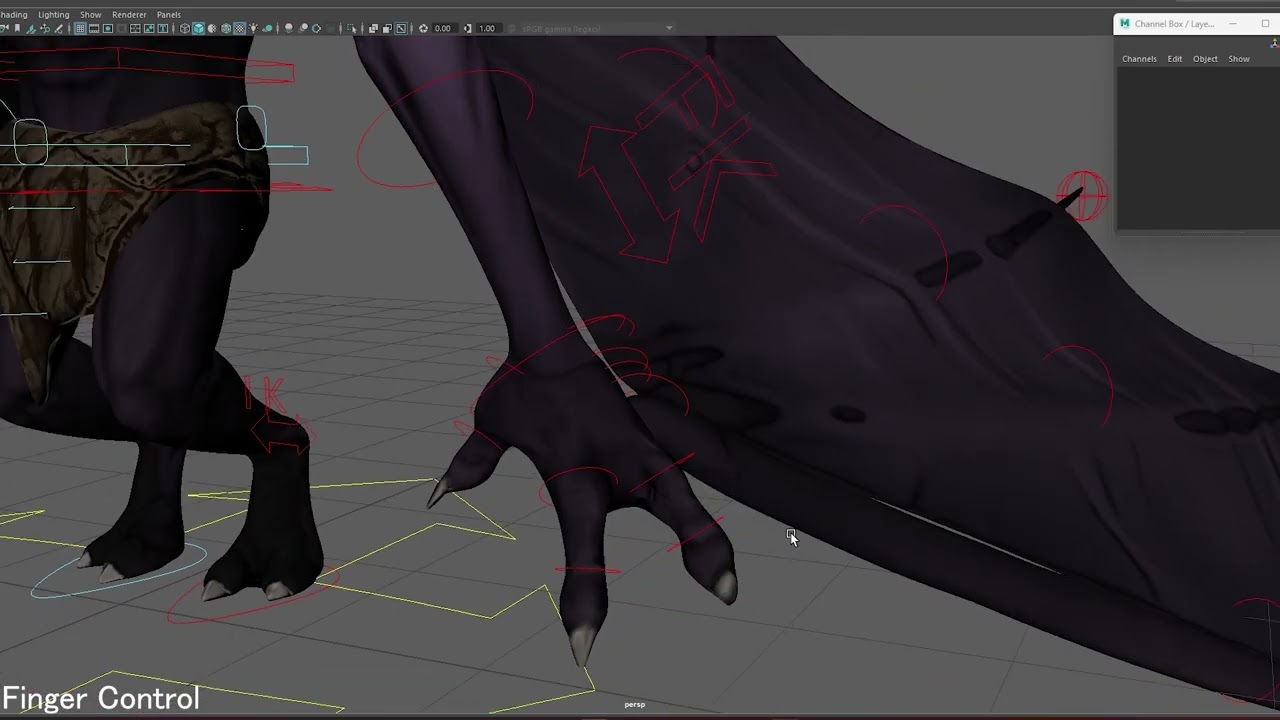Click the isolate select icon

click(351, 28)
